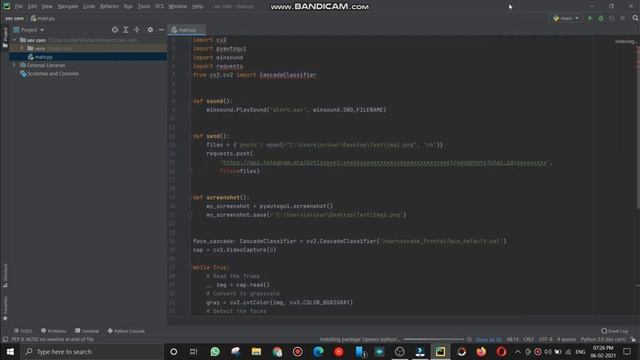
Task: Click the UTF-8 encoding status widget
Action: [x=545, y=340]
